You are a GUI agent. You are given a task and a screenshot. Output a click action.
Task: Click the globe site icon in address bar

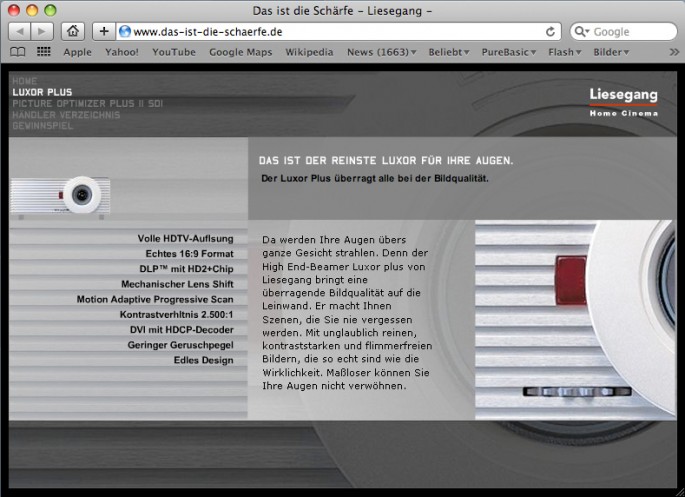point(125,31)
